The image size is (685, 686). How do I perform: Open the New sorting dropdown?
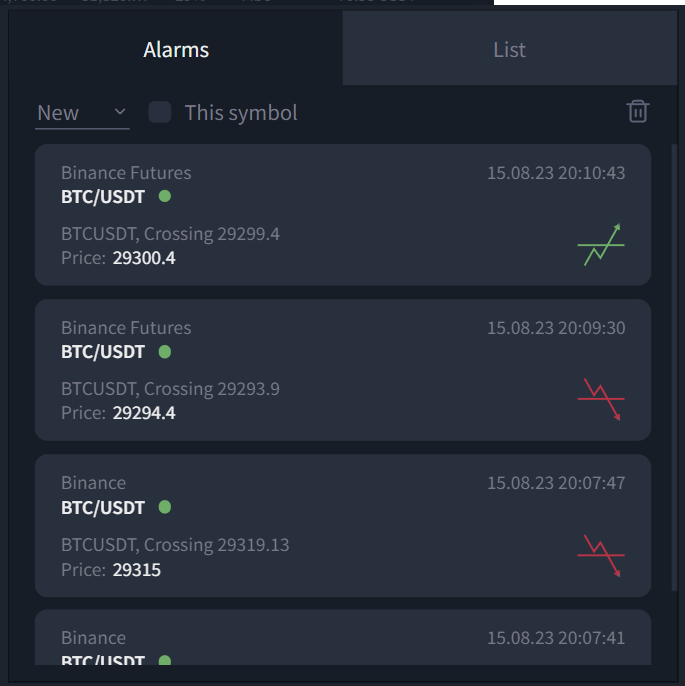[x=82, y=113]
